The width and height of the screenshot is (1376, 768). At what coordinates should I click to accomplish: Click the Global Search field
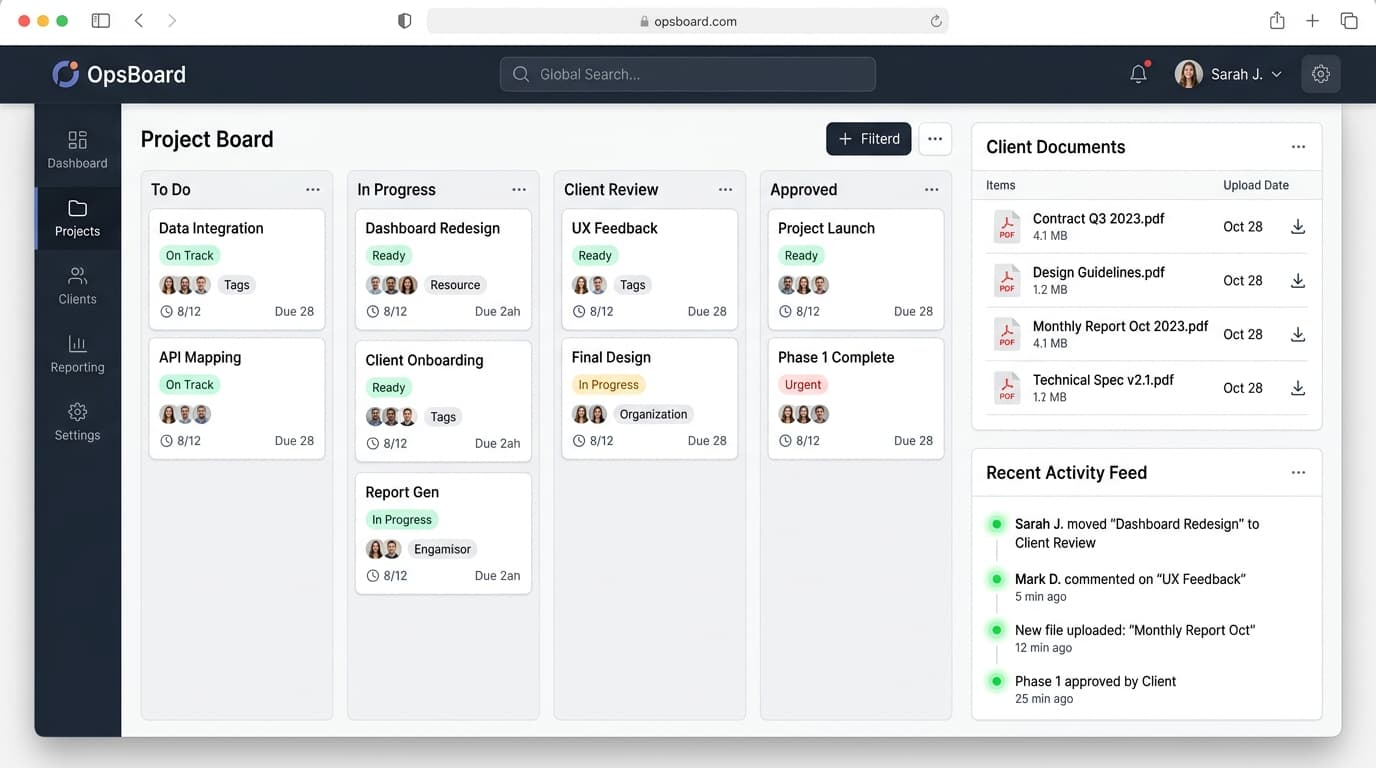688,74
